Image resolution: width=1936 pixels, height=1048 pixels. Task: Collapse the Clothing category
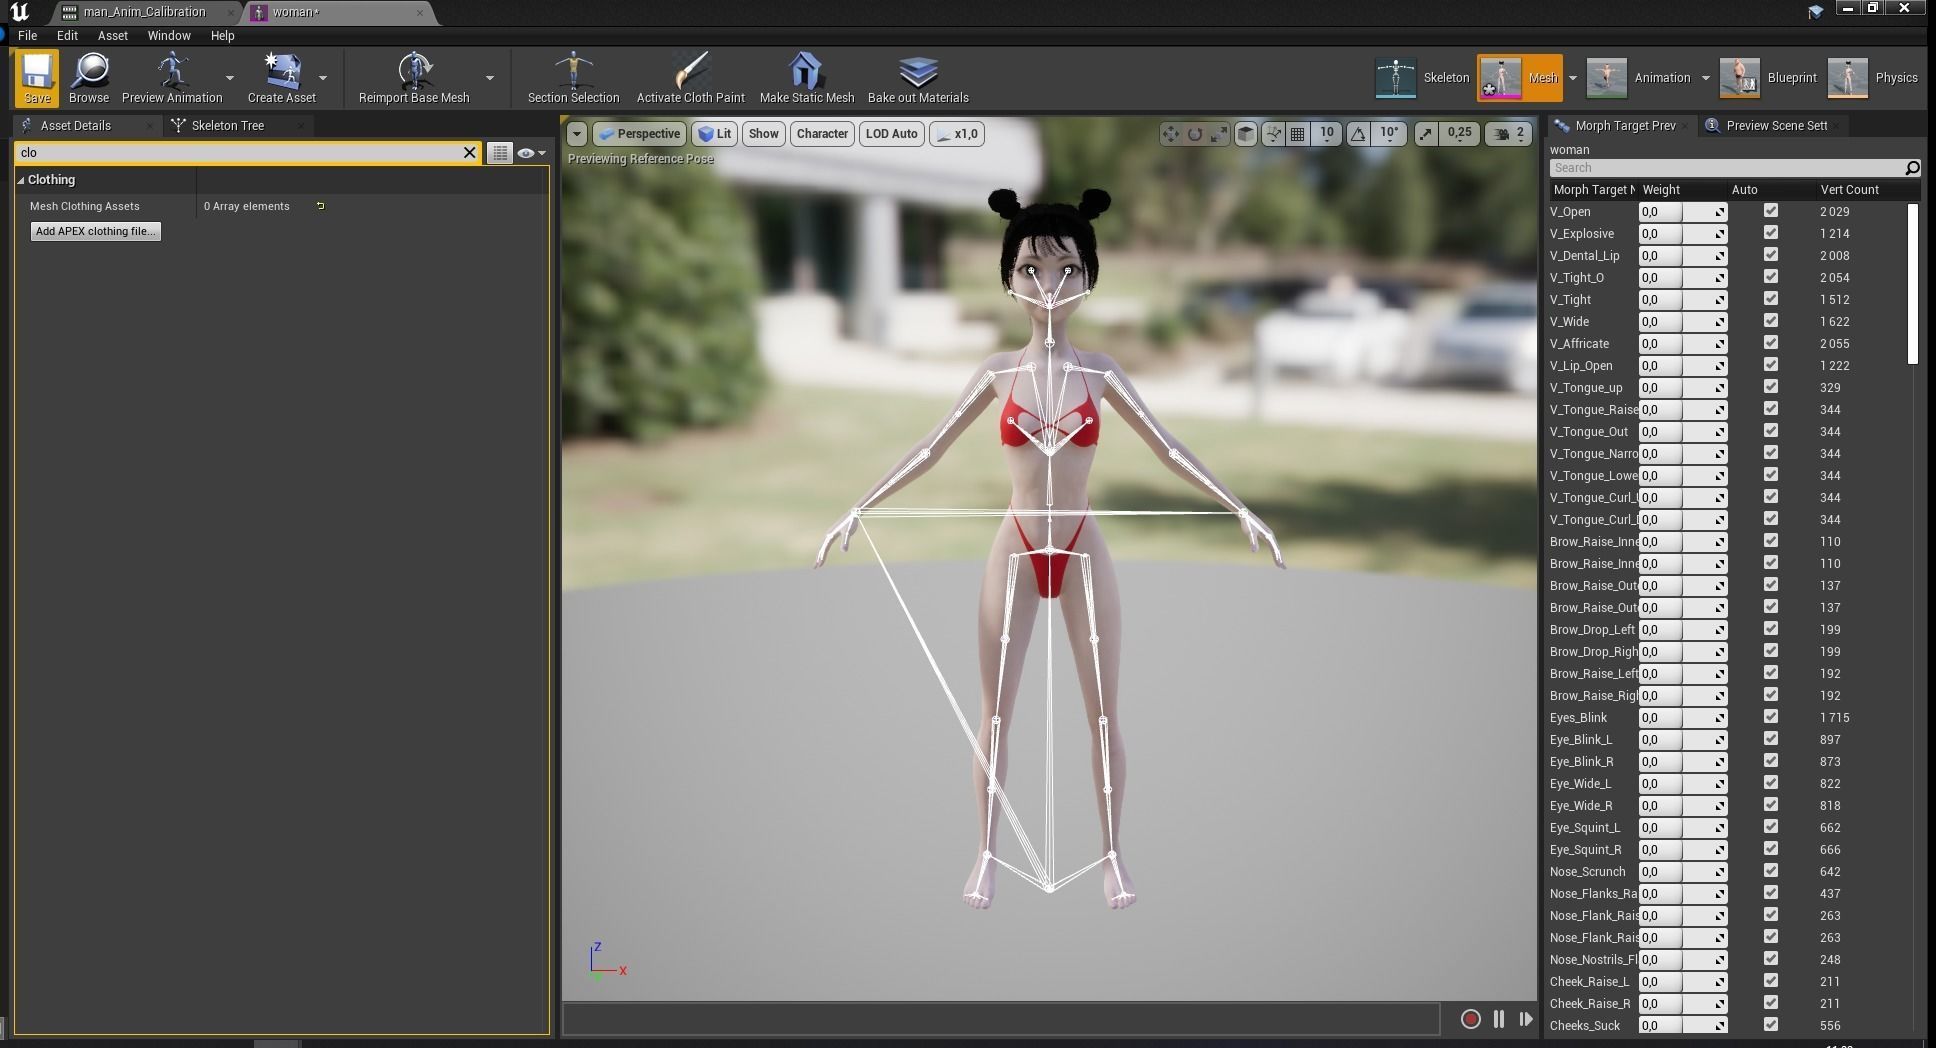point(21,180)
